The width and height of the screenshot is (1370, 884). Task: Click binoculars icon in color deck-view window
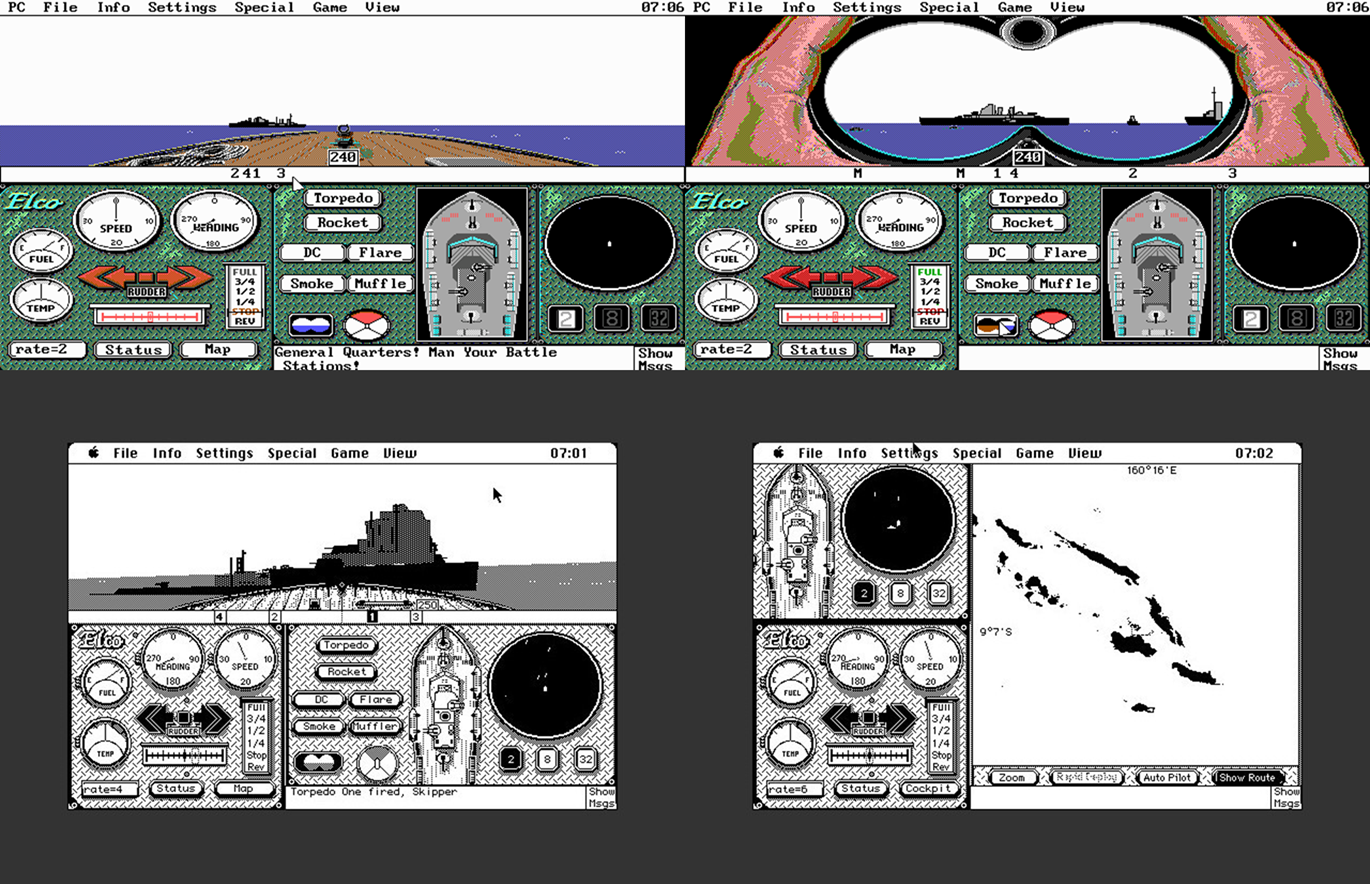pos(311,326)
